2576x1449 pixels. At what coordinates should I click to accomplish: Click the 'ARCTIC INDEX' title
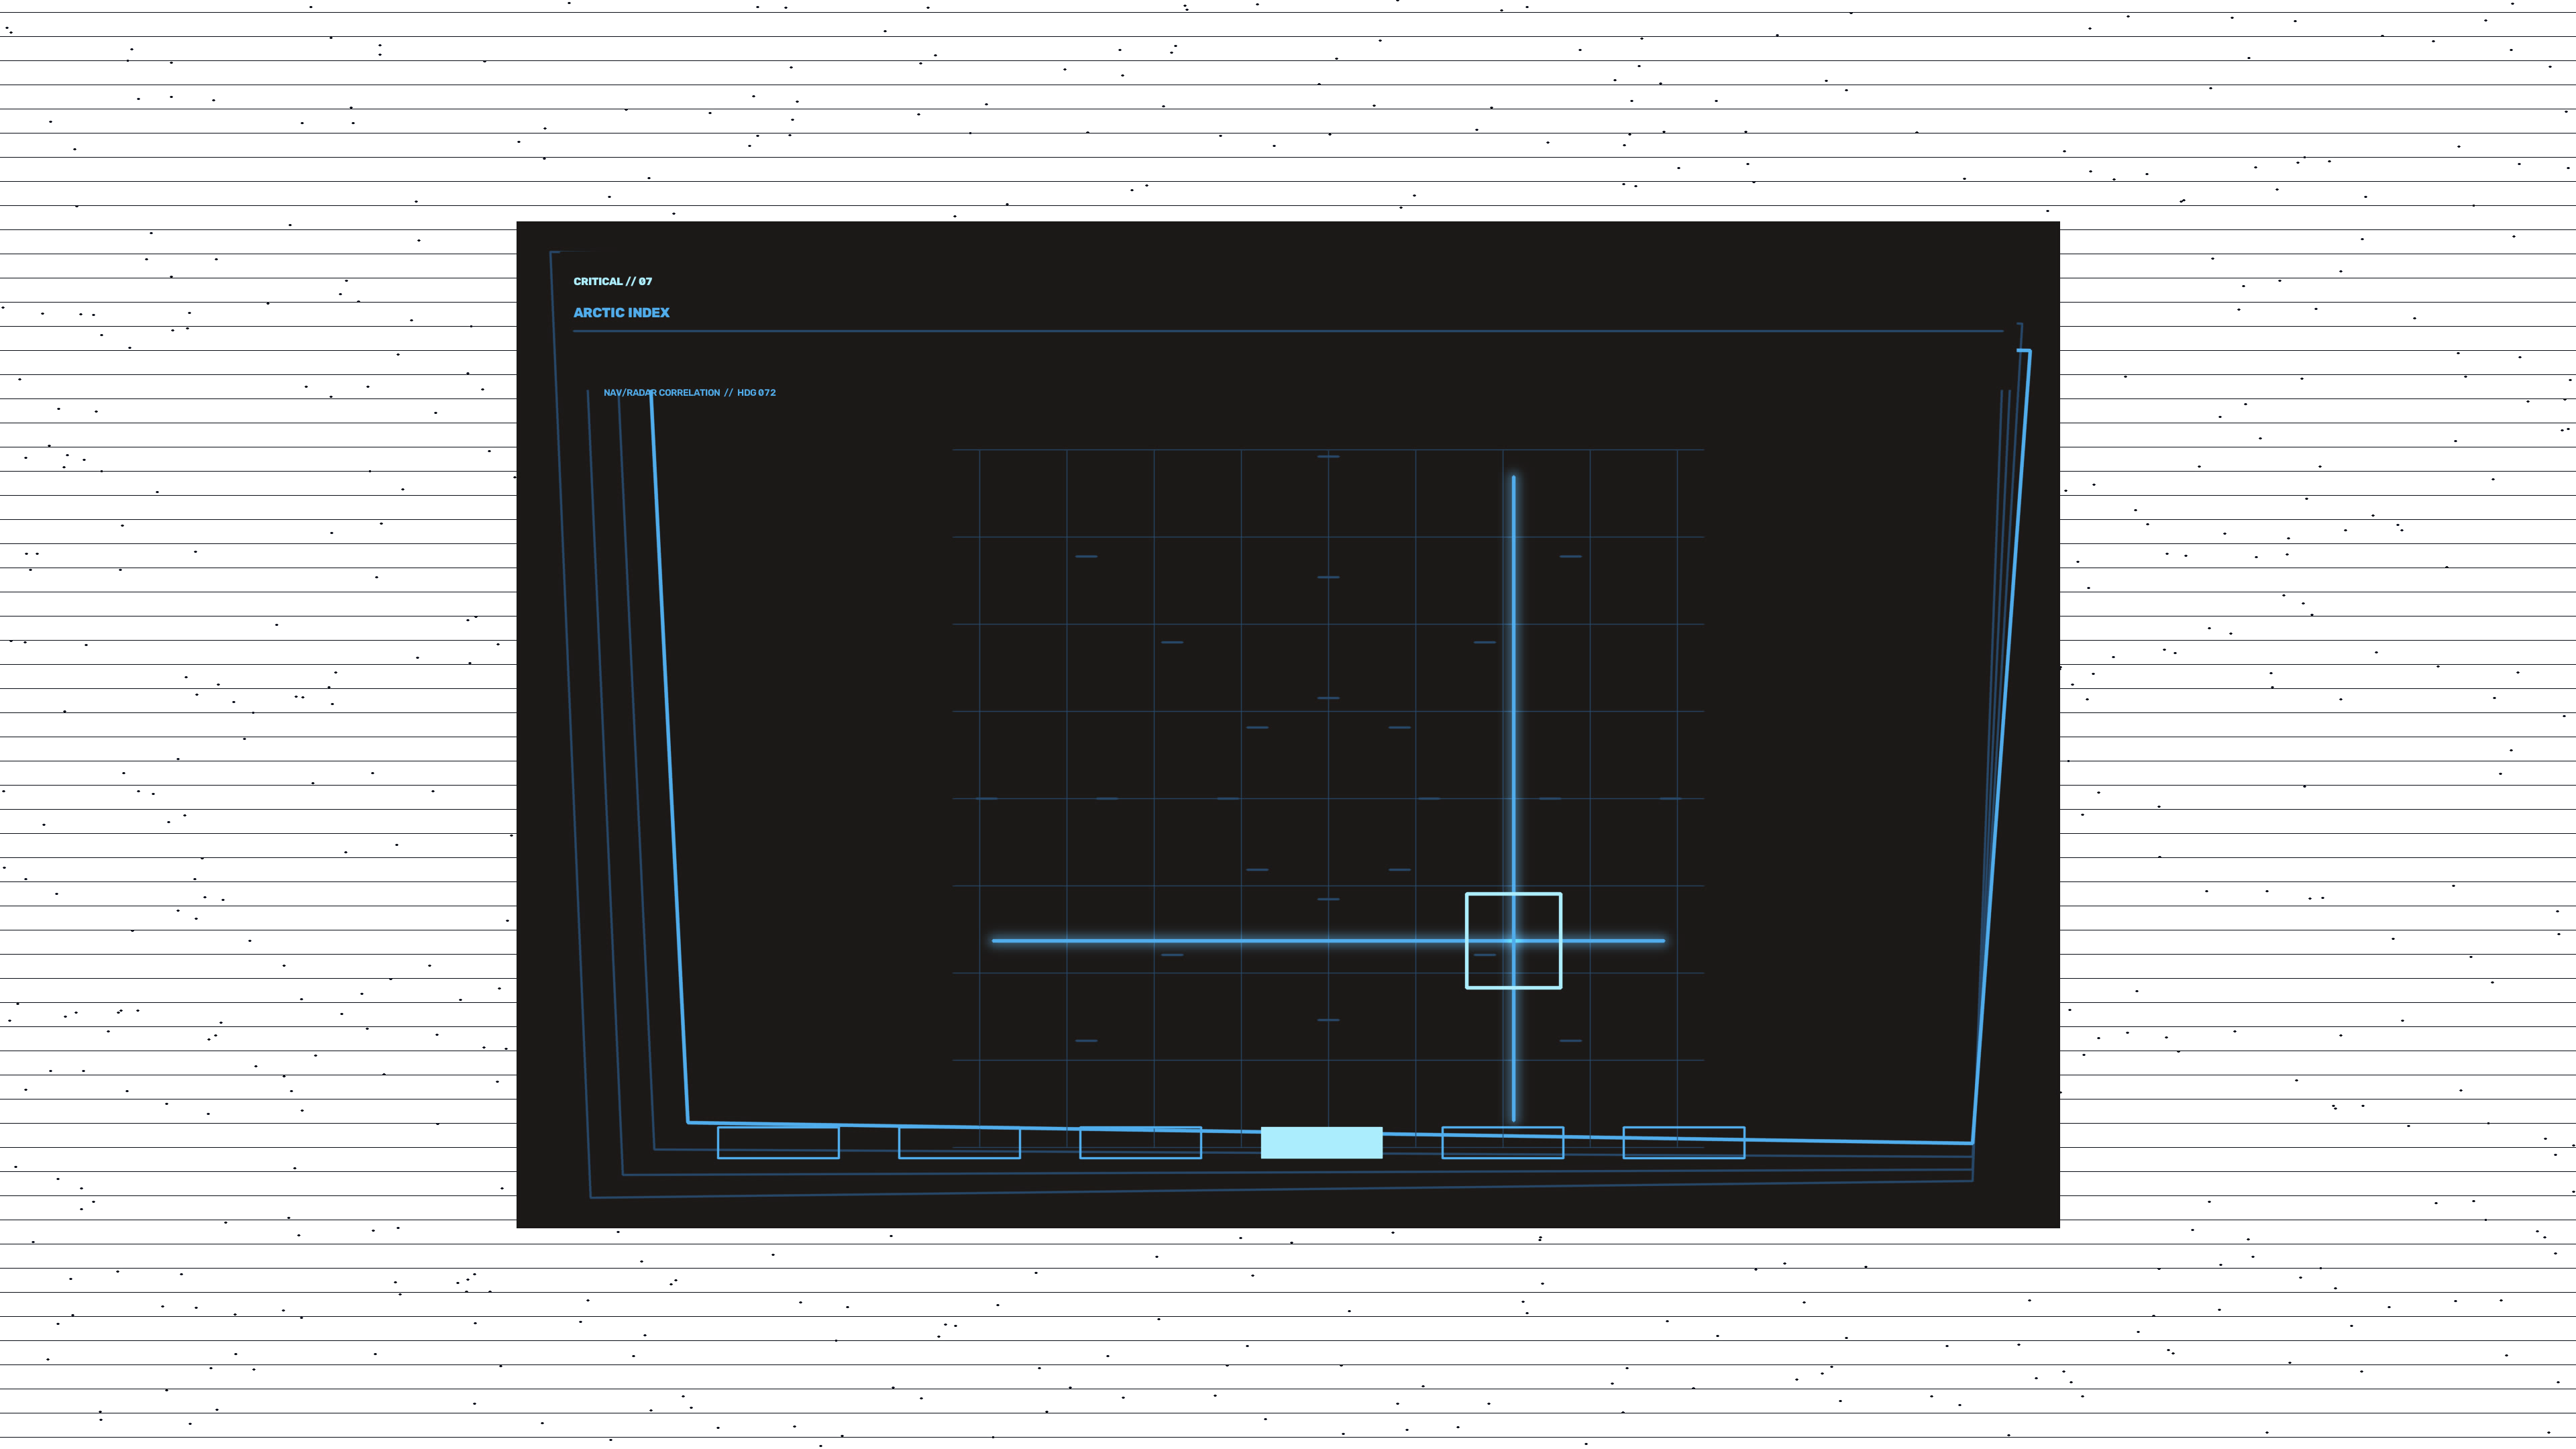(621, 312)
